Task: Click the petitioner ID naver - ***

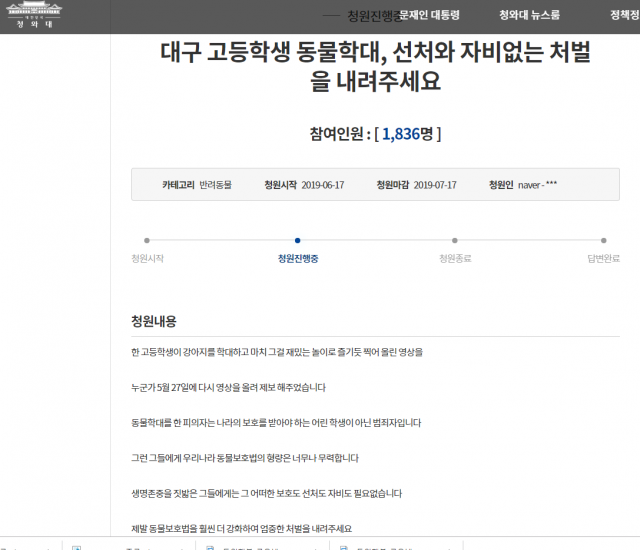Action: (538, 185)
